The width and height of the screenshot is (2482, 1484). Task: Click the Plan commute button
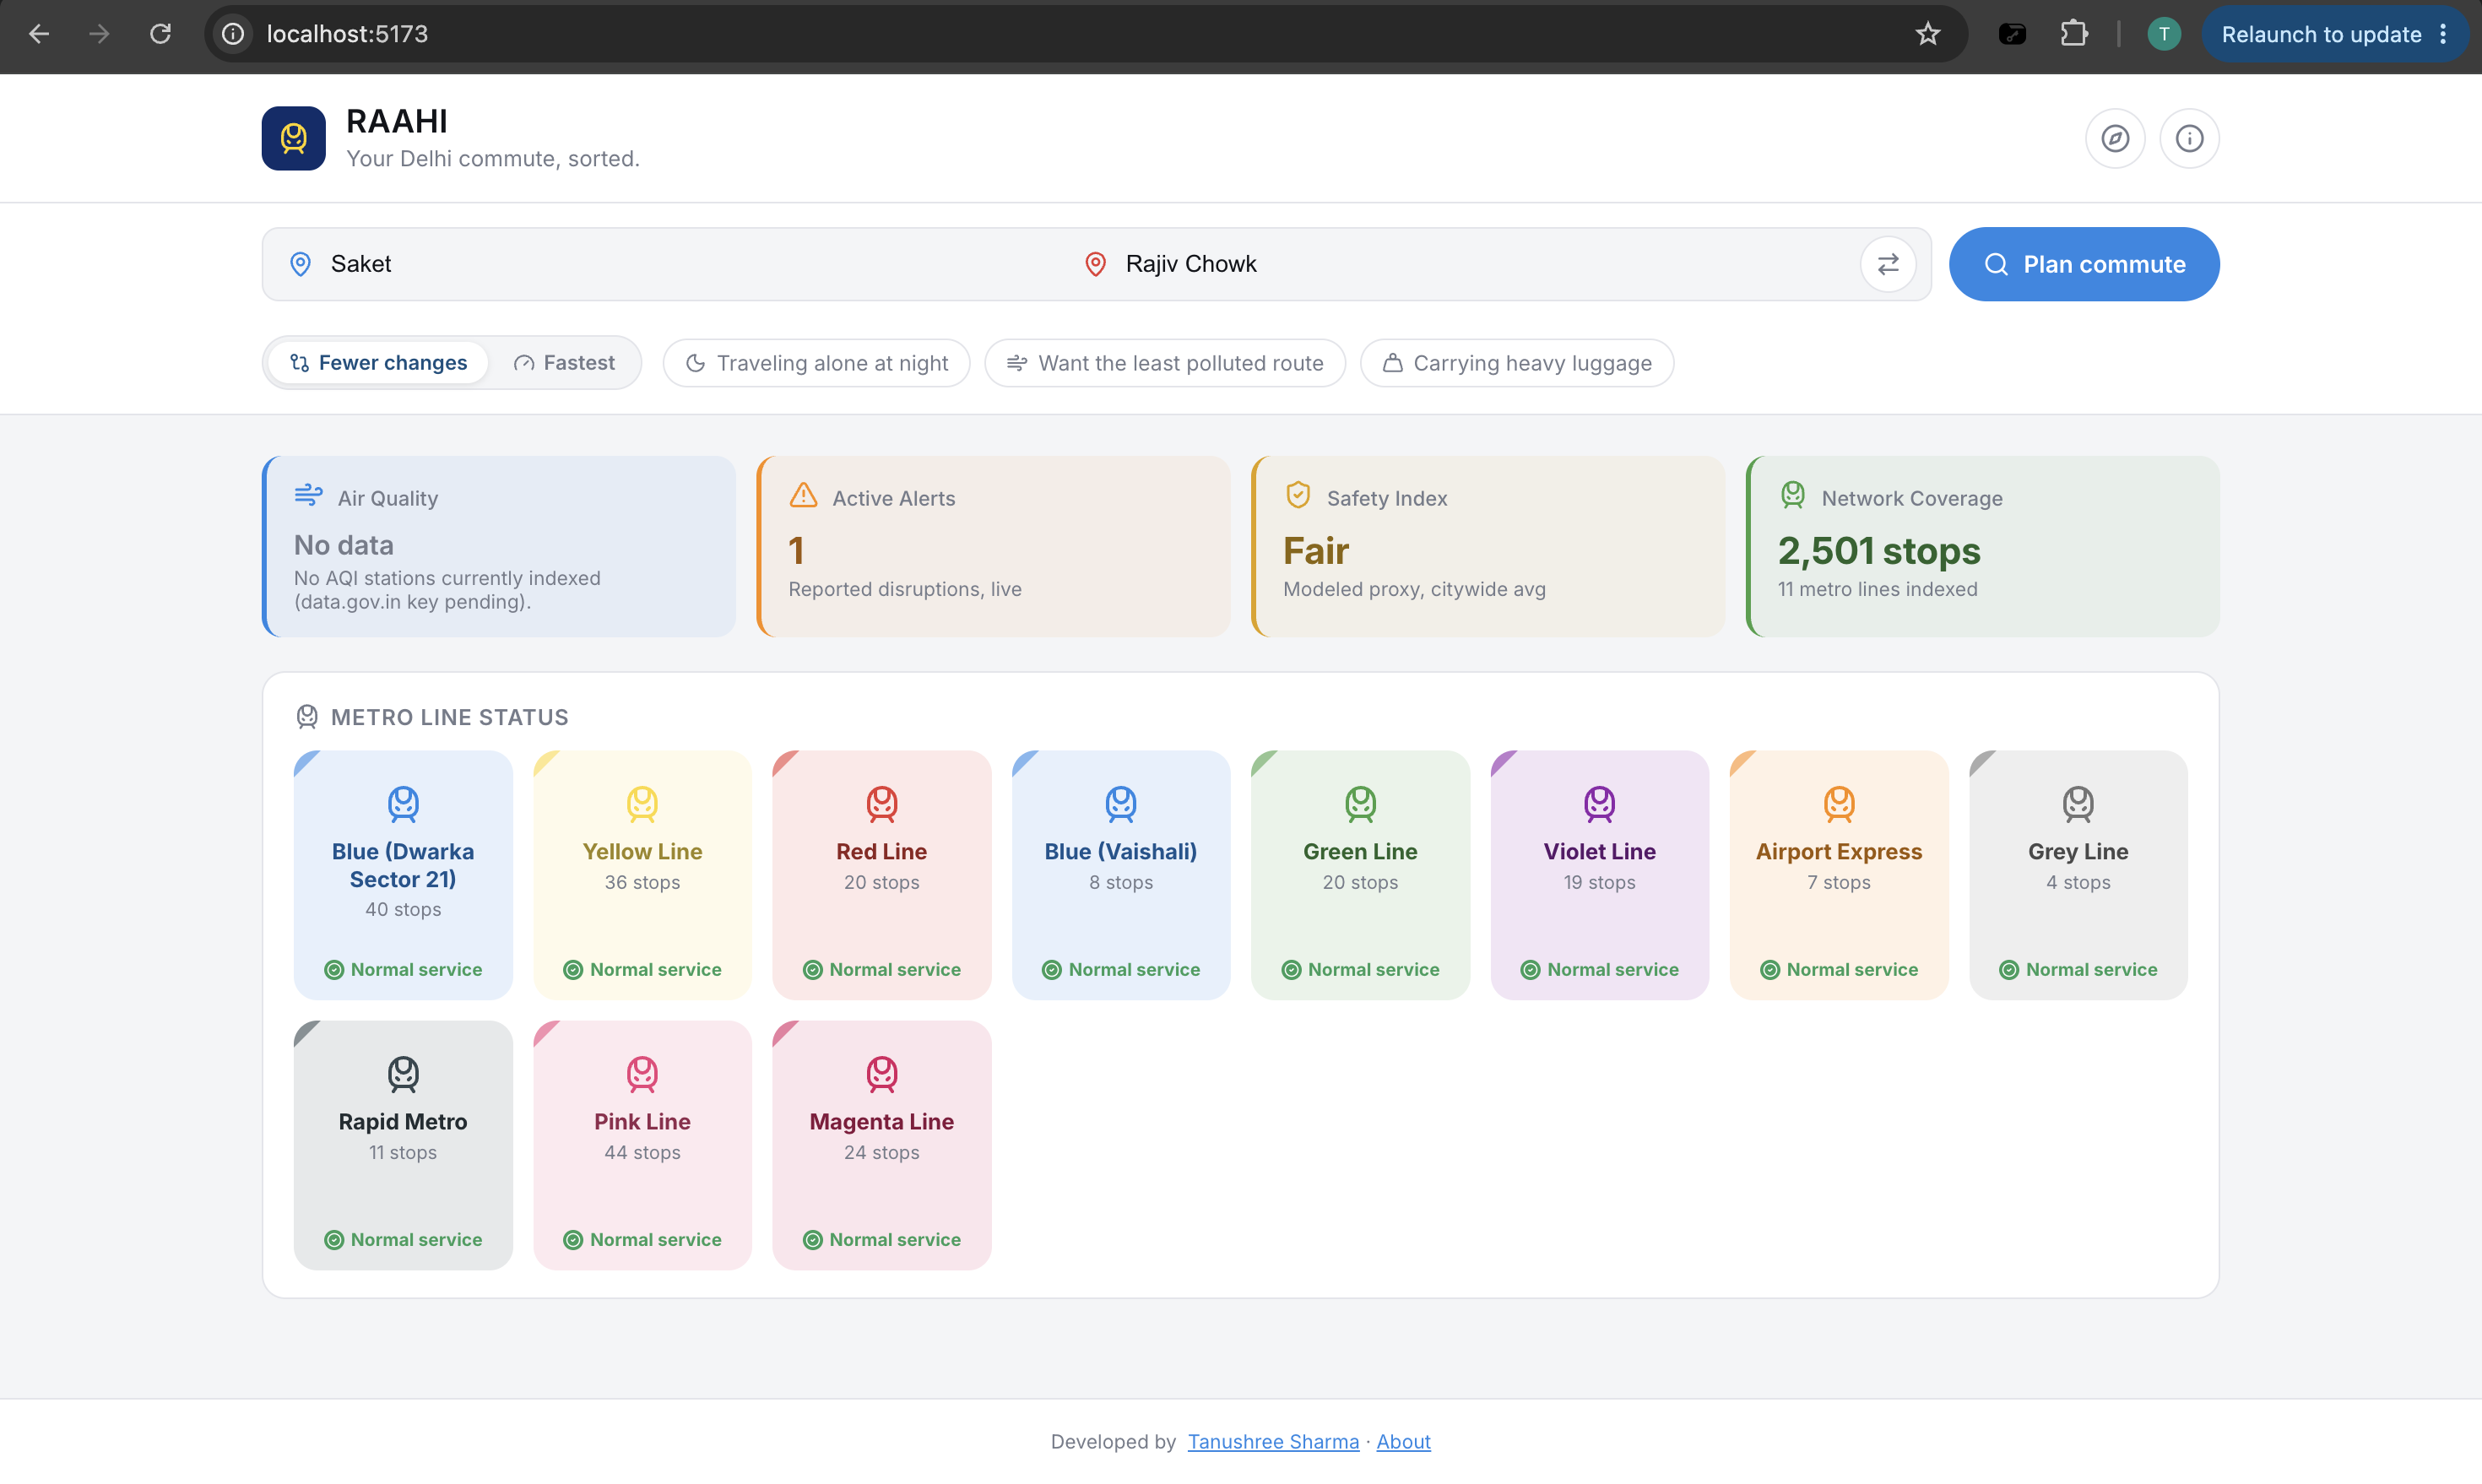tap(2084, 264)
